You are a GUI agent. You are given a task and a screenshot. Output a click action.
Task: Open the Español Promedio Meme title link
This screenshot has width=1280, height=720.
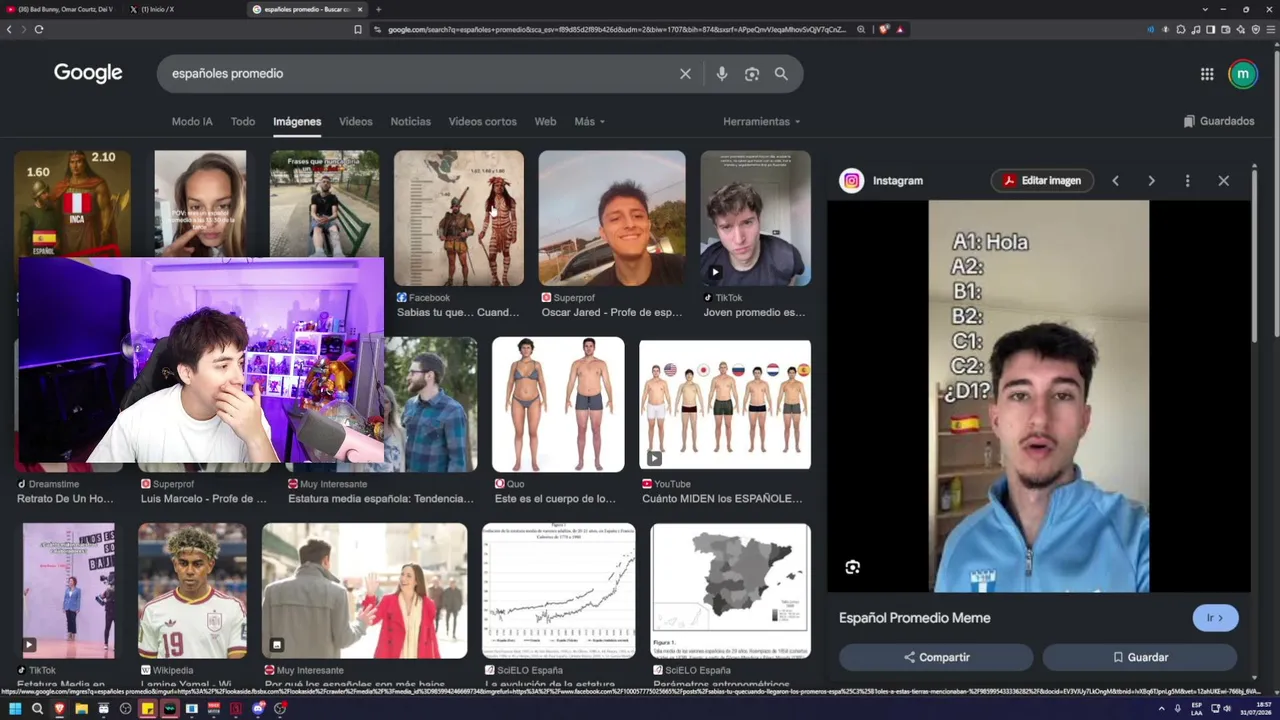(x=915, y=618)
